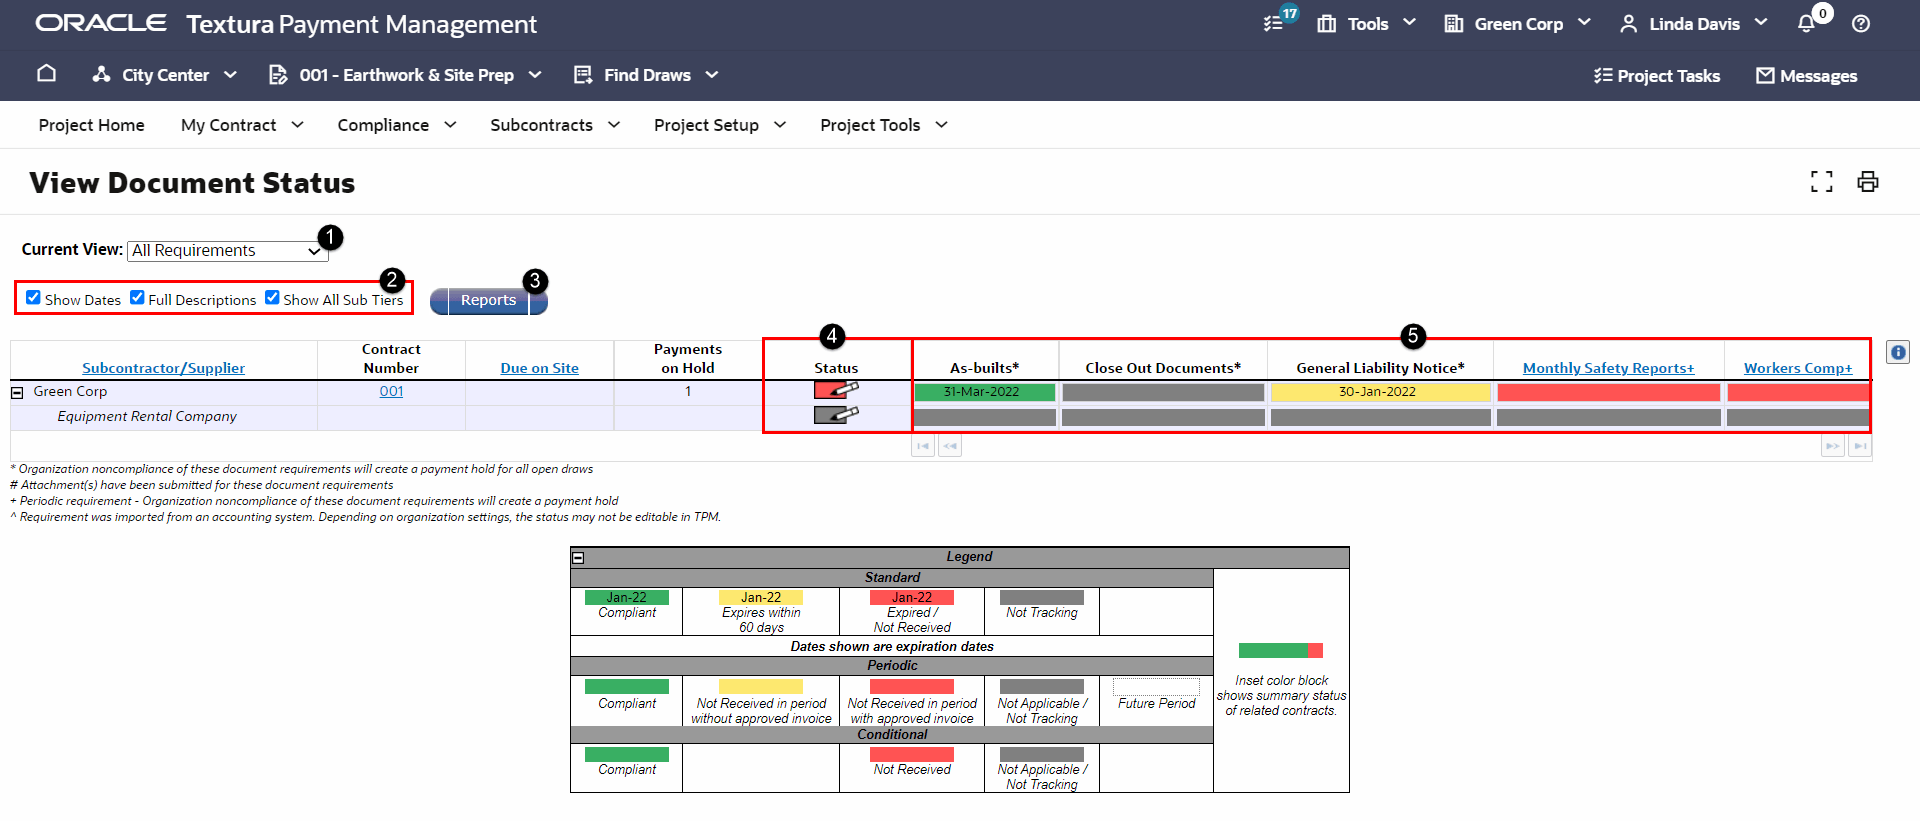Open the City Center project dropdown
The height and width of the screenshot is (821, 1920).
[164, 75]
